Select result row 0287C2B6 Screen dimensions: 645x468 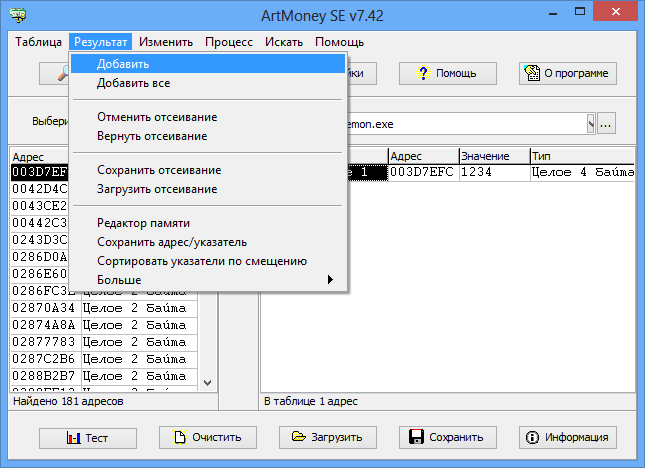[104, 359]
